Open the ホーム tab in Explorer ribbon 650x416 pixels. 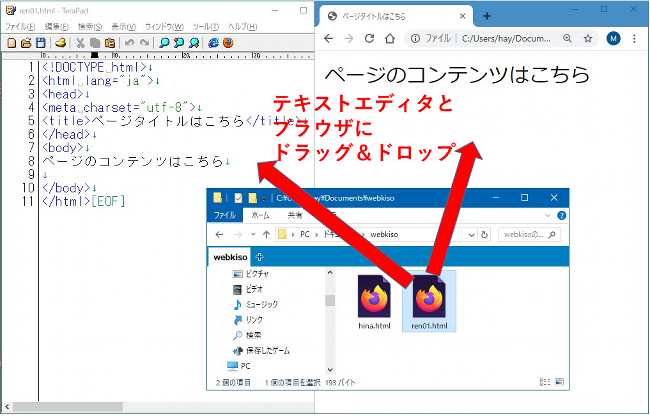click(259, 215)
